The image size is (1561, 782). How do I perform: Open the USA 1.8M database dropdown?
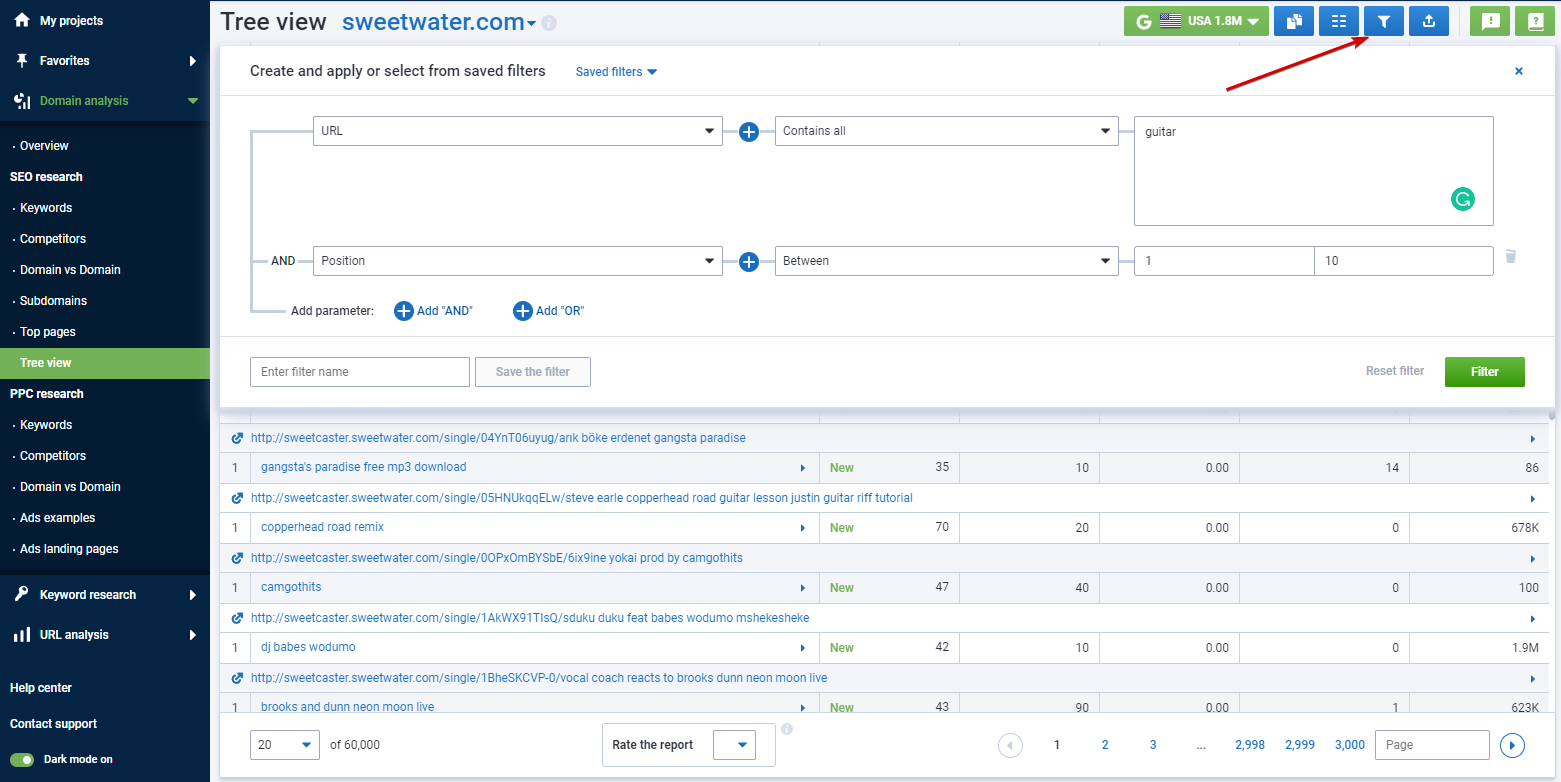click(x=1197, y=21)
